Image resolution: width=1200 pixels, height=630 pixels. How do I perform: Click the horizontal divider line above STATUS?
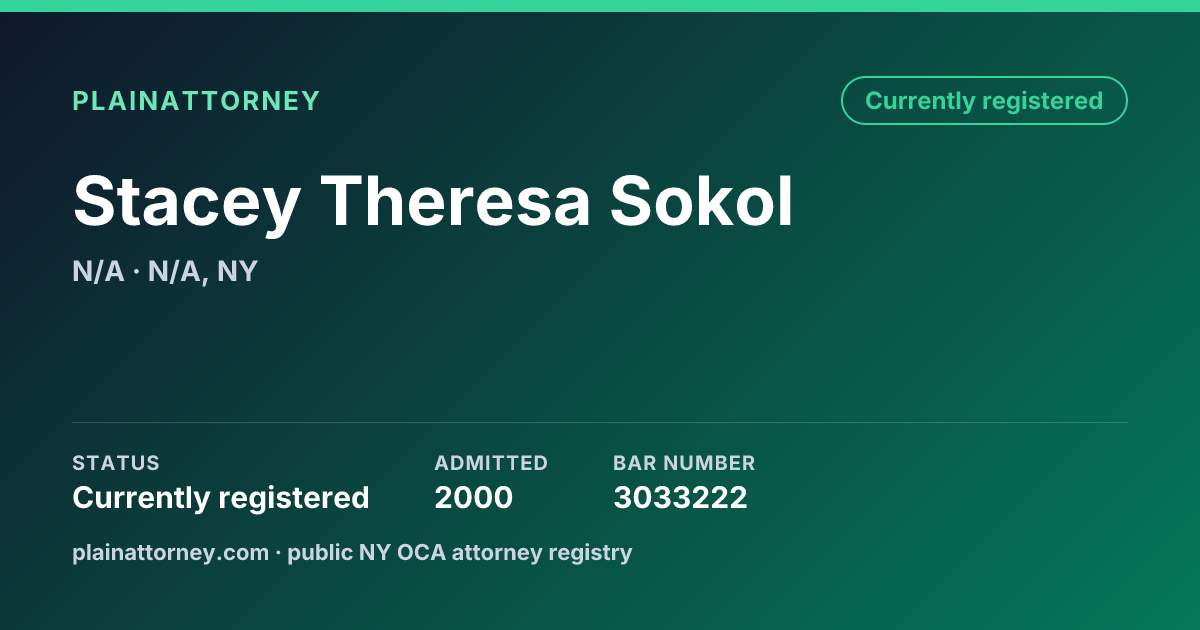pos(600,422)
